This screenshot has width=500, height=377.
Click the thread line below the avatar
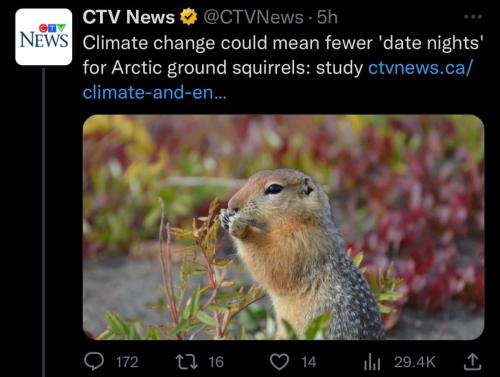click(43, 222)
